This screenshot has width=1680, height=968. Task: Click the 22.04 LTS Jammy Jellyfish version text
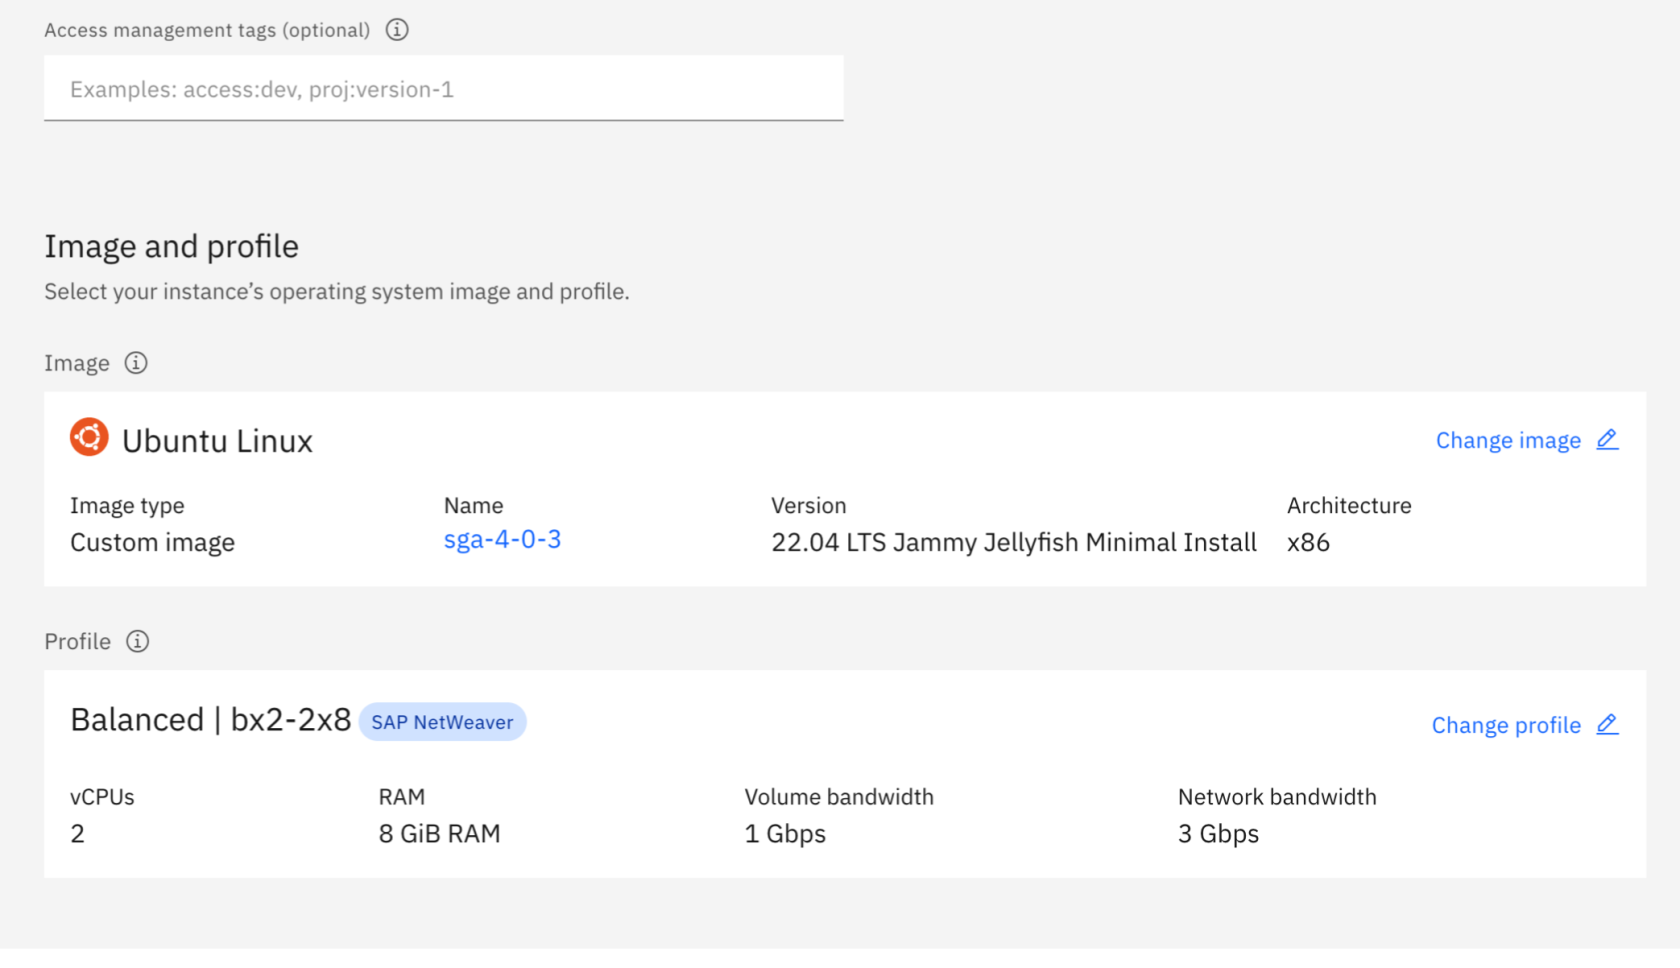coord(1013,543)
